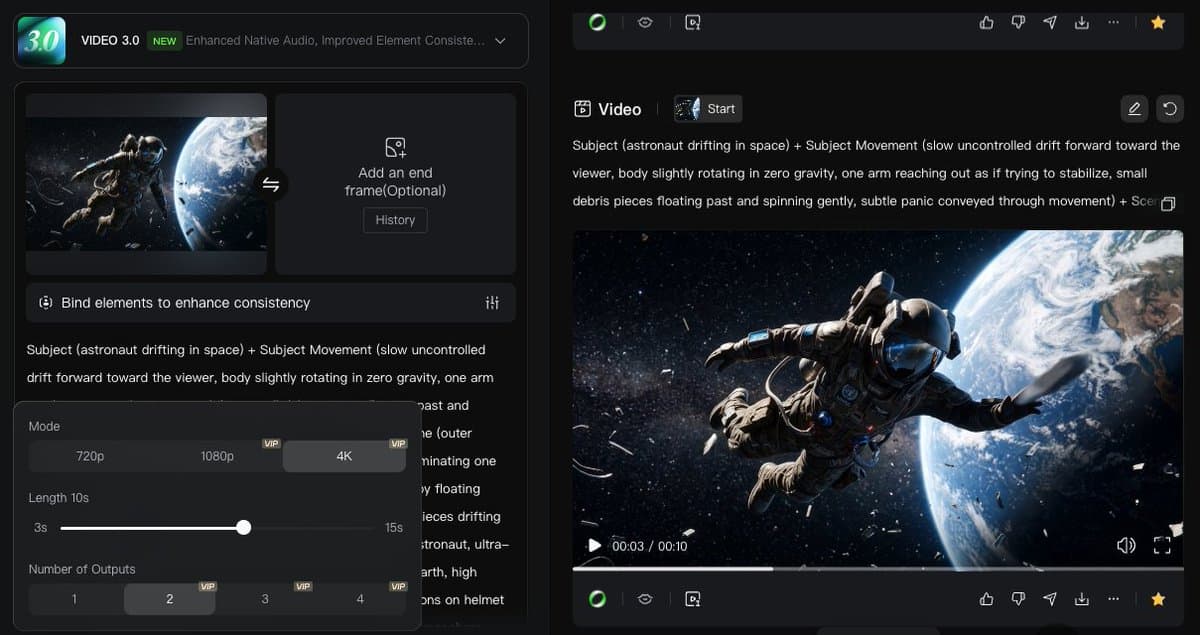Click the regenerate circular arrow icon
This screenshot has height=635, width=1200.
1167,109
